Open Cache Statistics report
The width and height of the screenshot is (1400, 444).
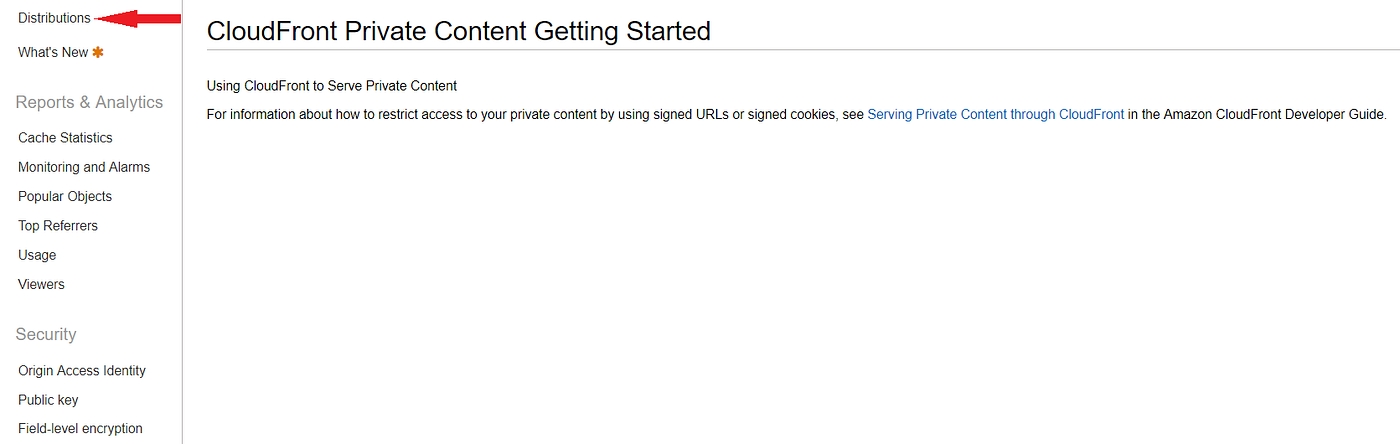(x=65, y=138)
